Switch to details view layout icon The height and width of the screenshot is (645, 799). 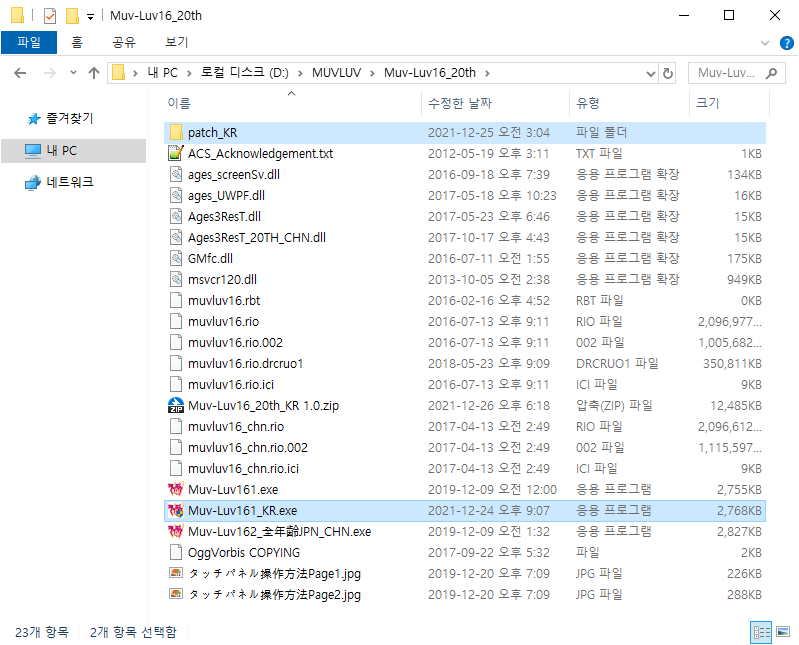point(761,632)
